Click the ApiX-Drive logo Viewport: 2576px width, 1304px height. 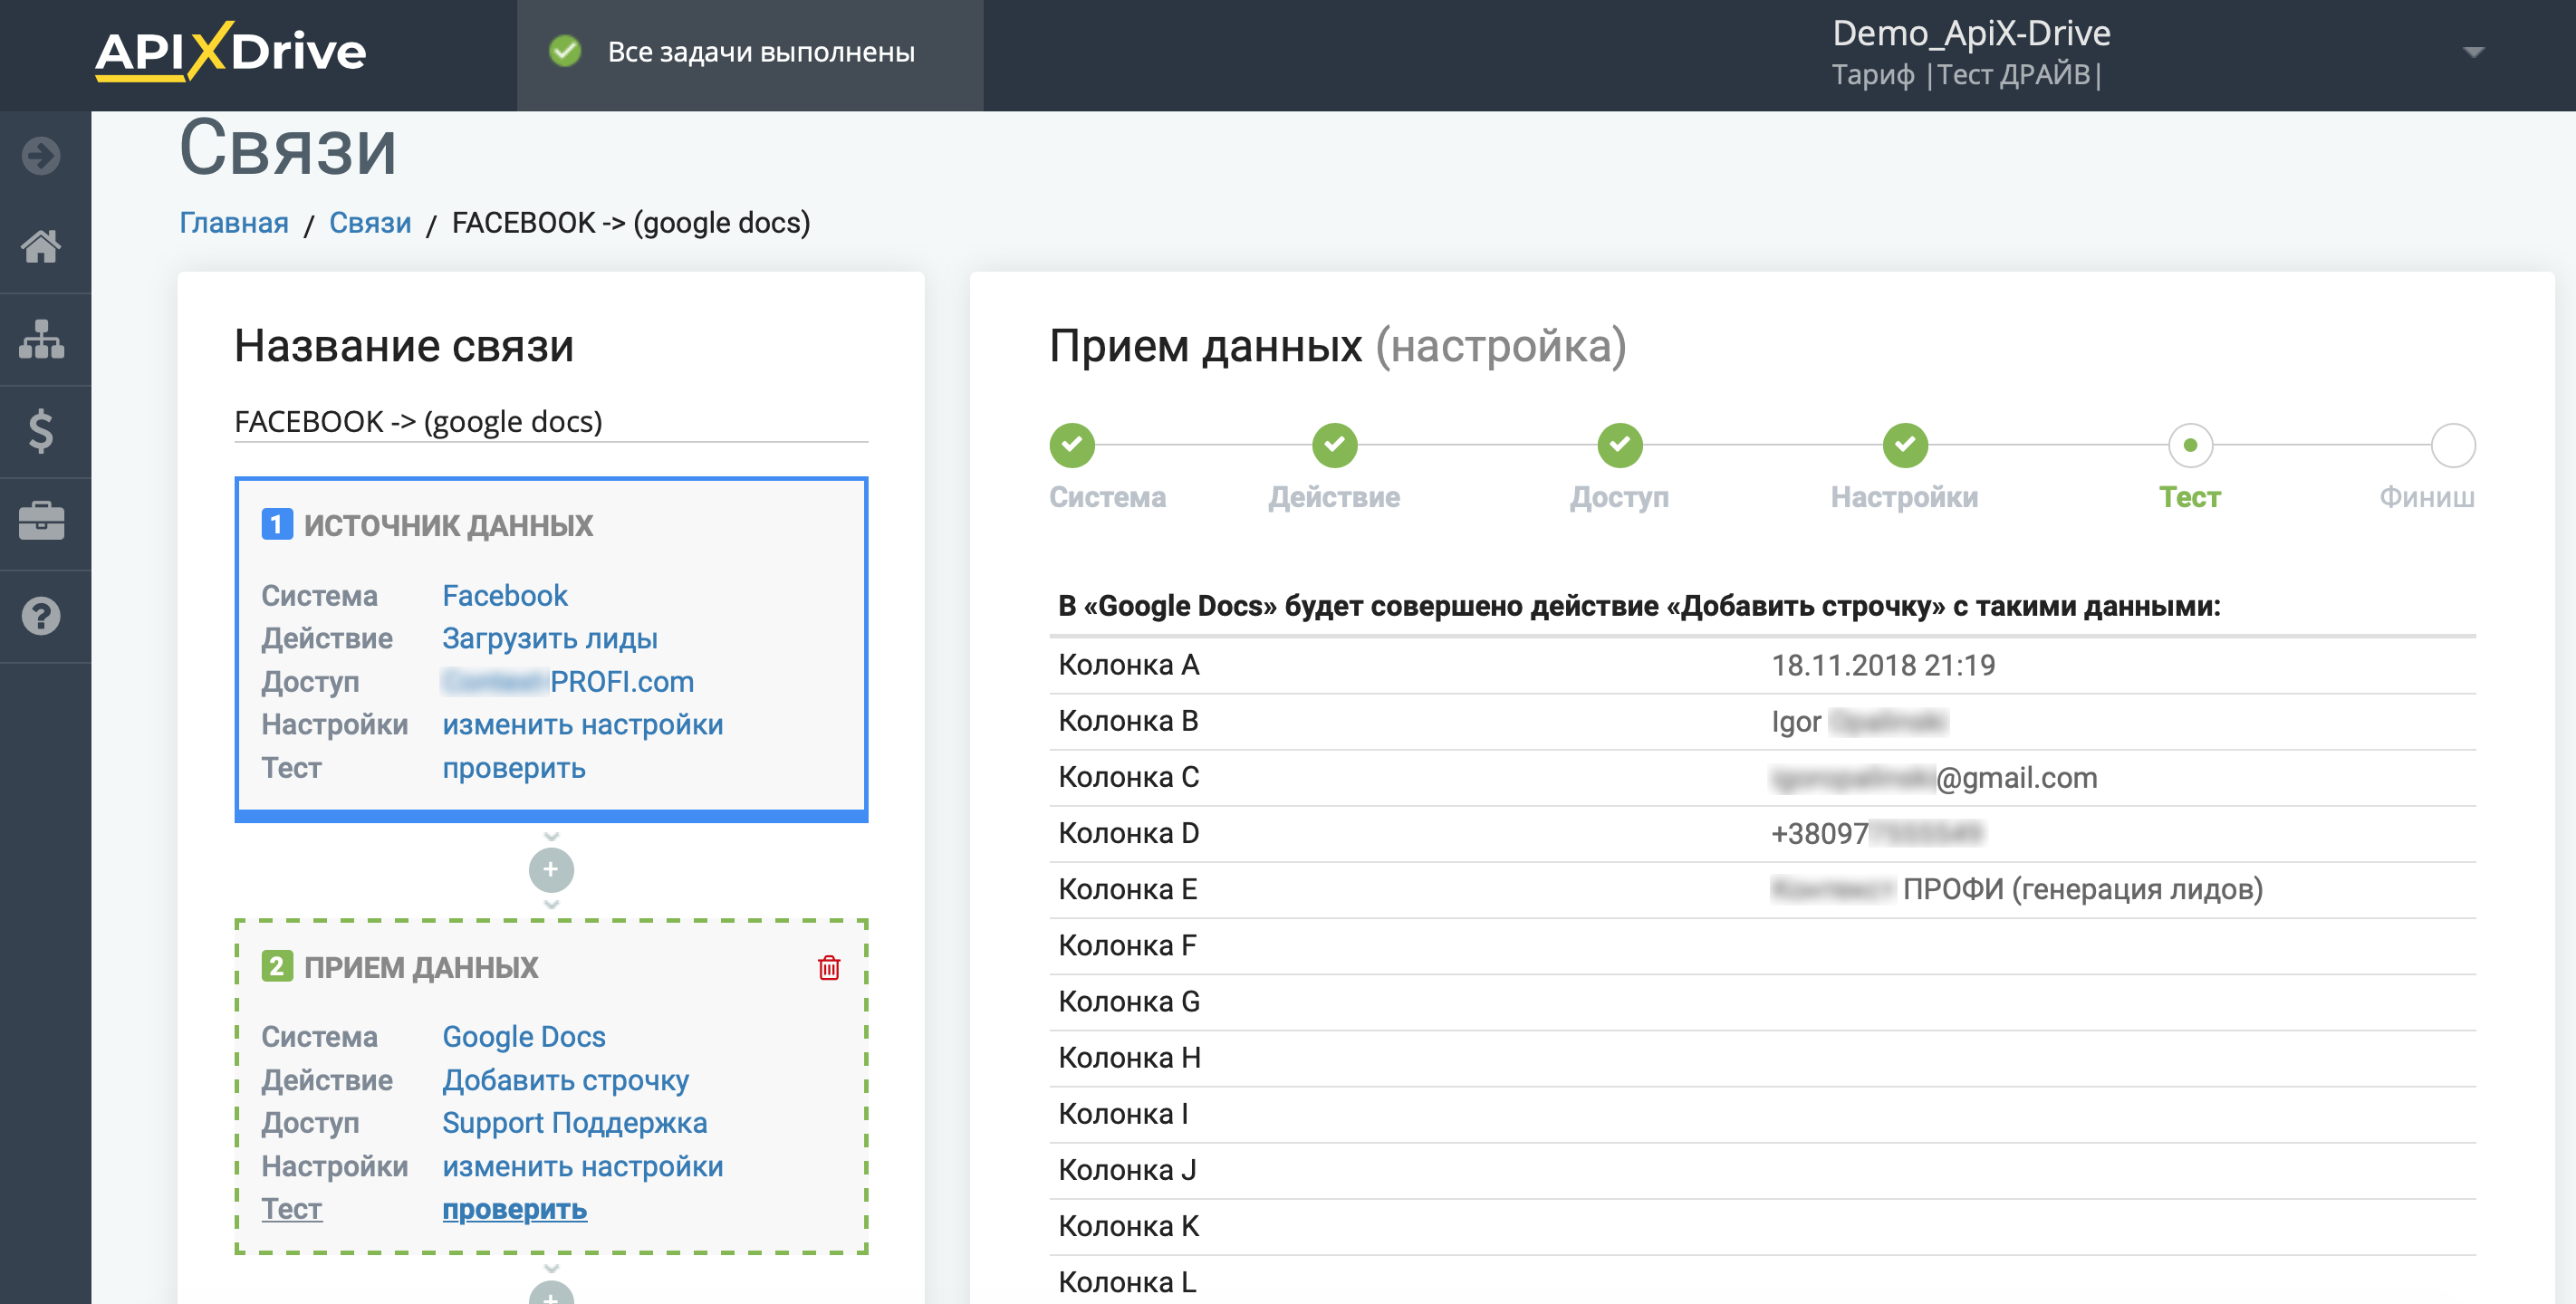pos(231,51)
